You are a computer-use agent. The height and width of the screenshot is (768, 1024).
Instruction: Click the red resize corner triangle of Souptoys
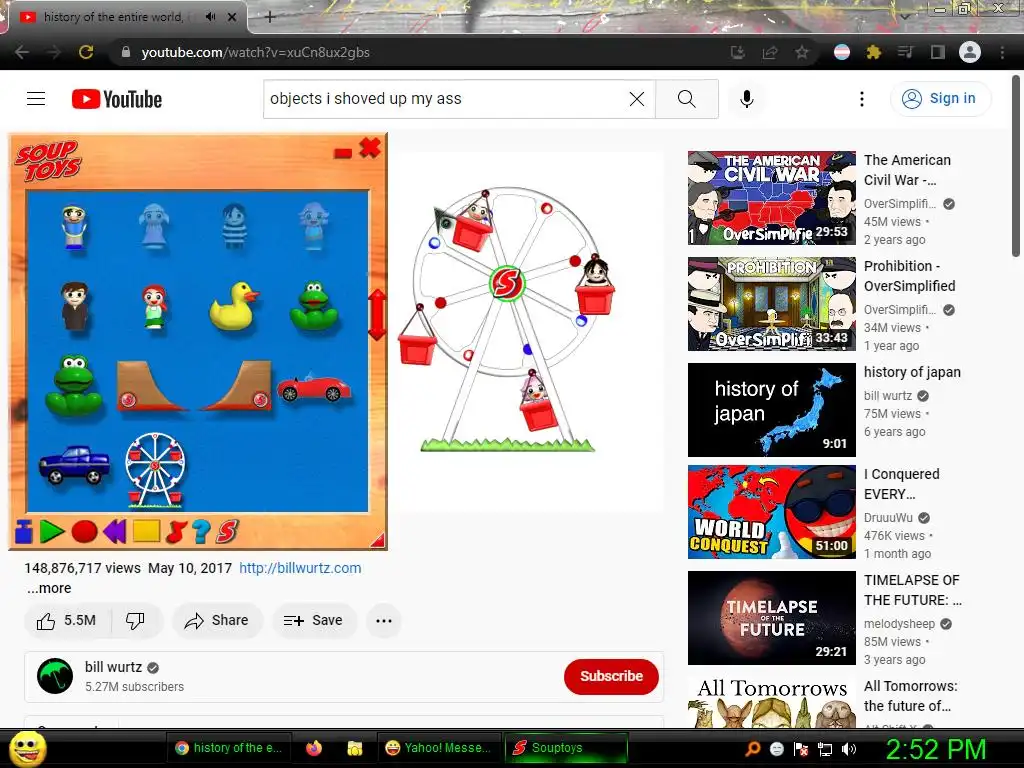tap(378, 540)
